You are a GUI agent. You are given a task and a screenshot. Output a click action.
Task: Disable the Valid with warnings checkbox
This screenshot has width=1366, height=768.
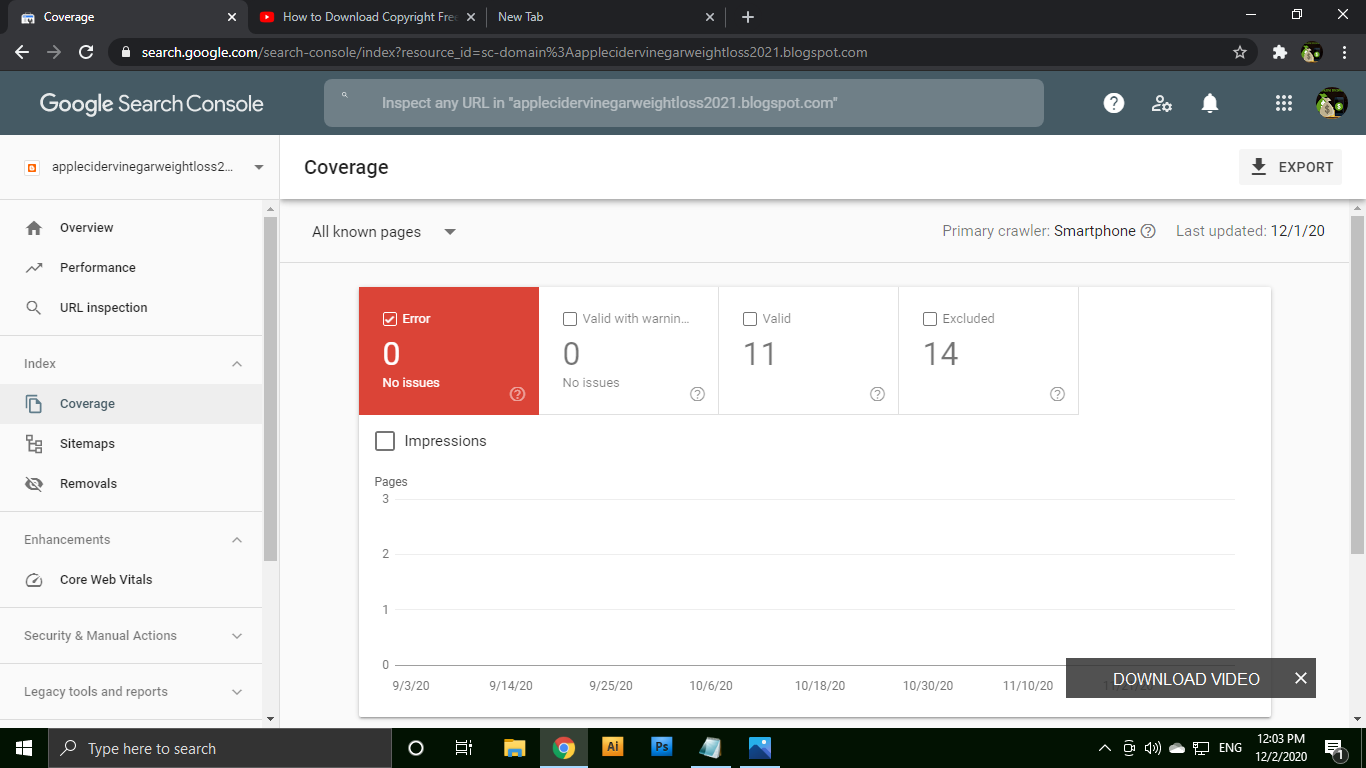[x=570, y=318]
